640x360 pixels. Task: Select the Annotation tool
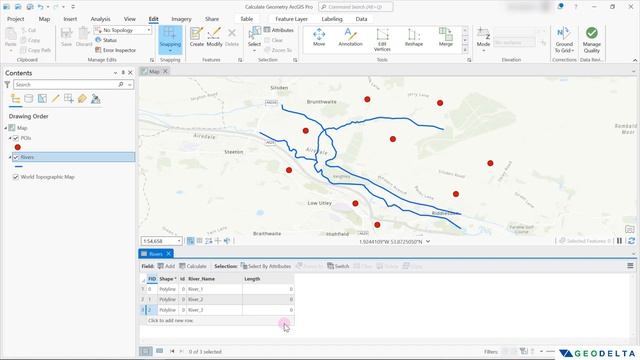coord(350,37)
